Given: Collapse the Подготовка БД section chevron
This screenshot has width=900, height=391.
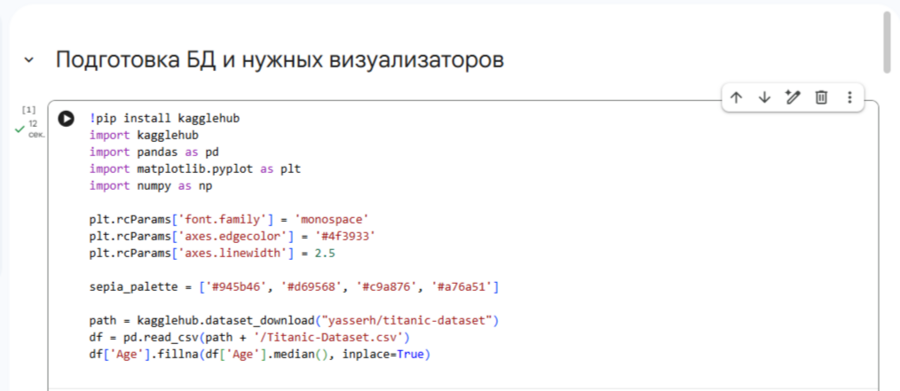Looking at the screenshot, I should click(29, 60).
